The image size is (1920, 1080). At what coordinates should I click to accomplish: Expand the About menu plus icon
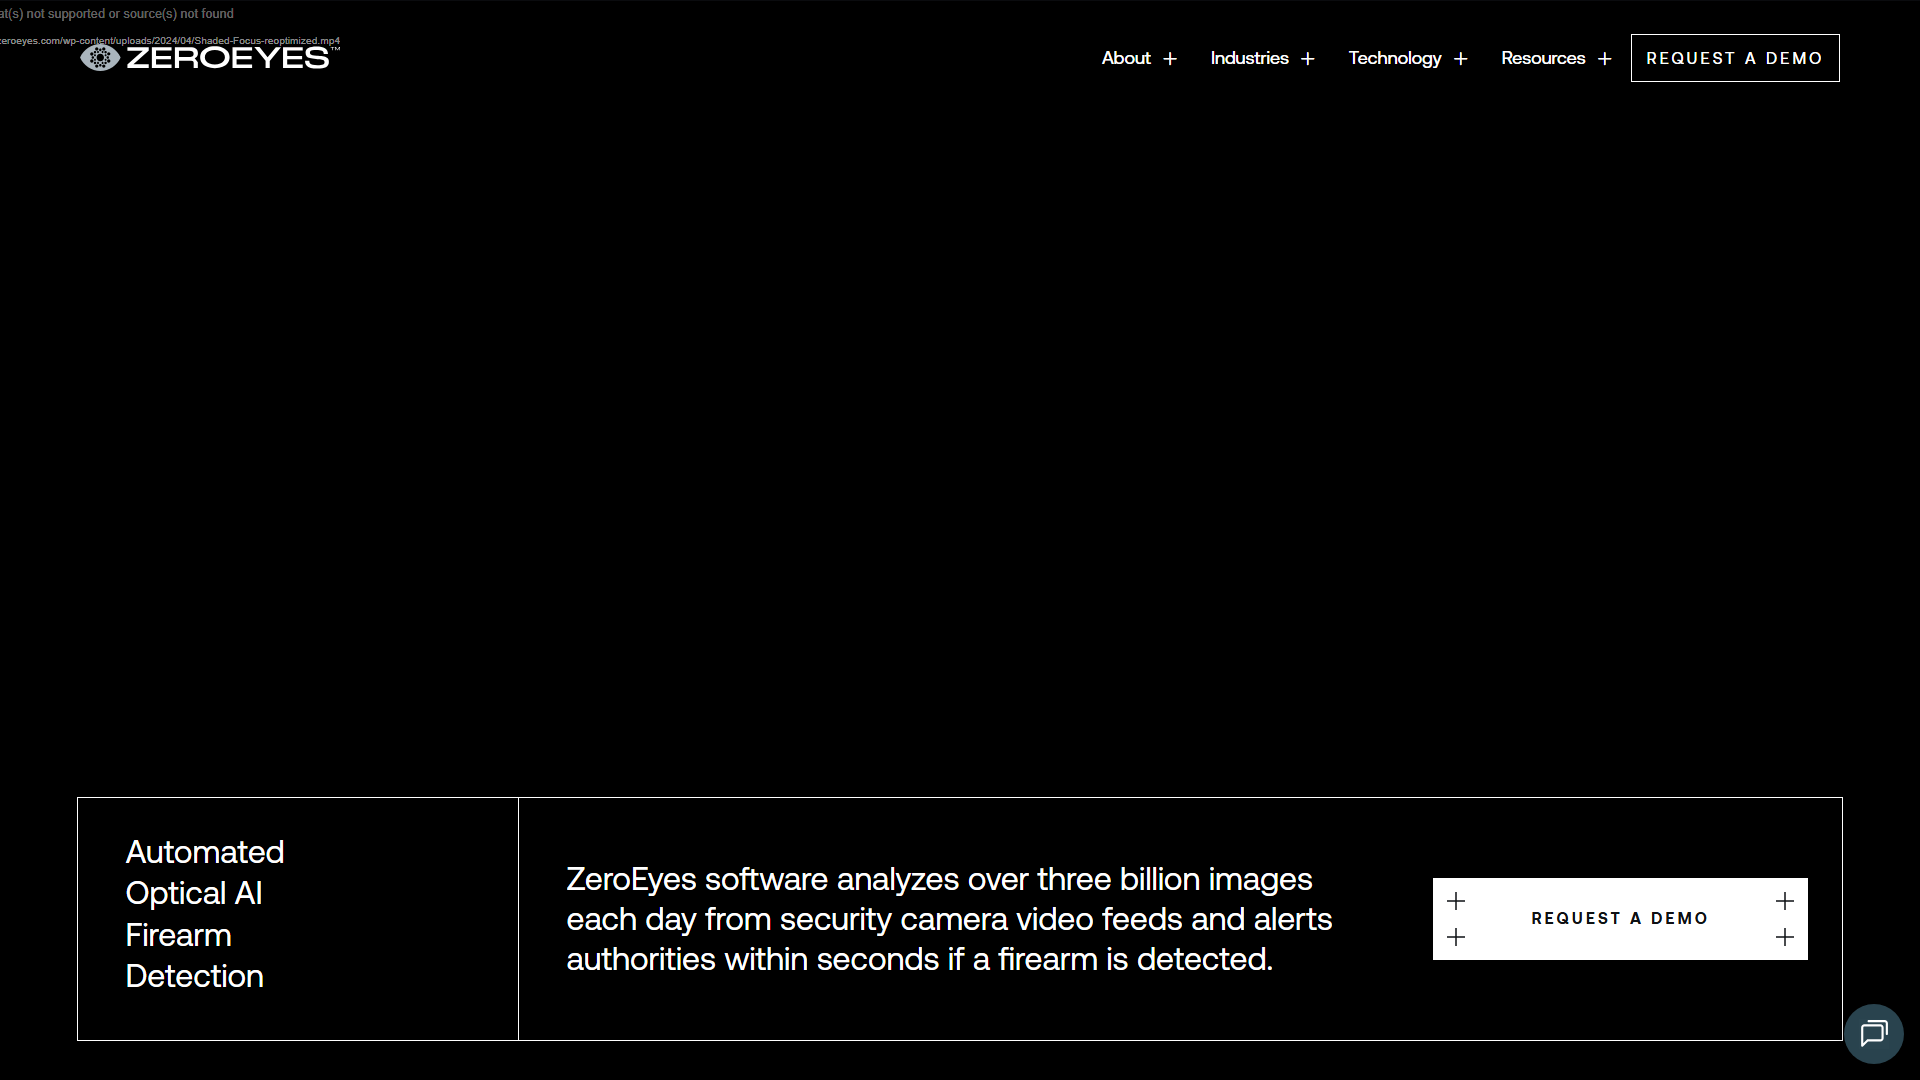pos(1170,59)
